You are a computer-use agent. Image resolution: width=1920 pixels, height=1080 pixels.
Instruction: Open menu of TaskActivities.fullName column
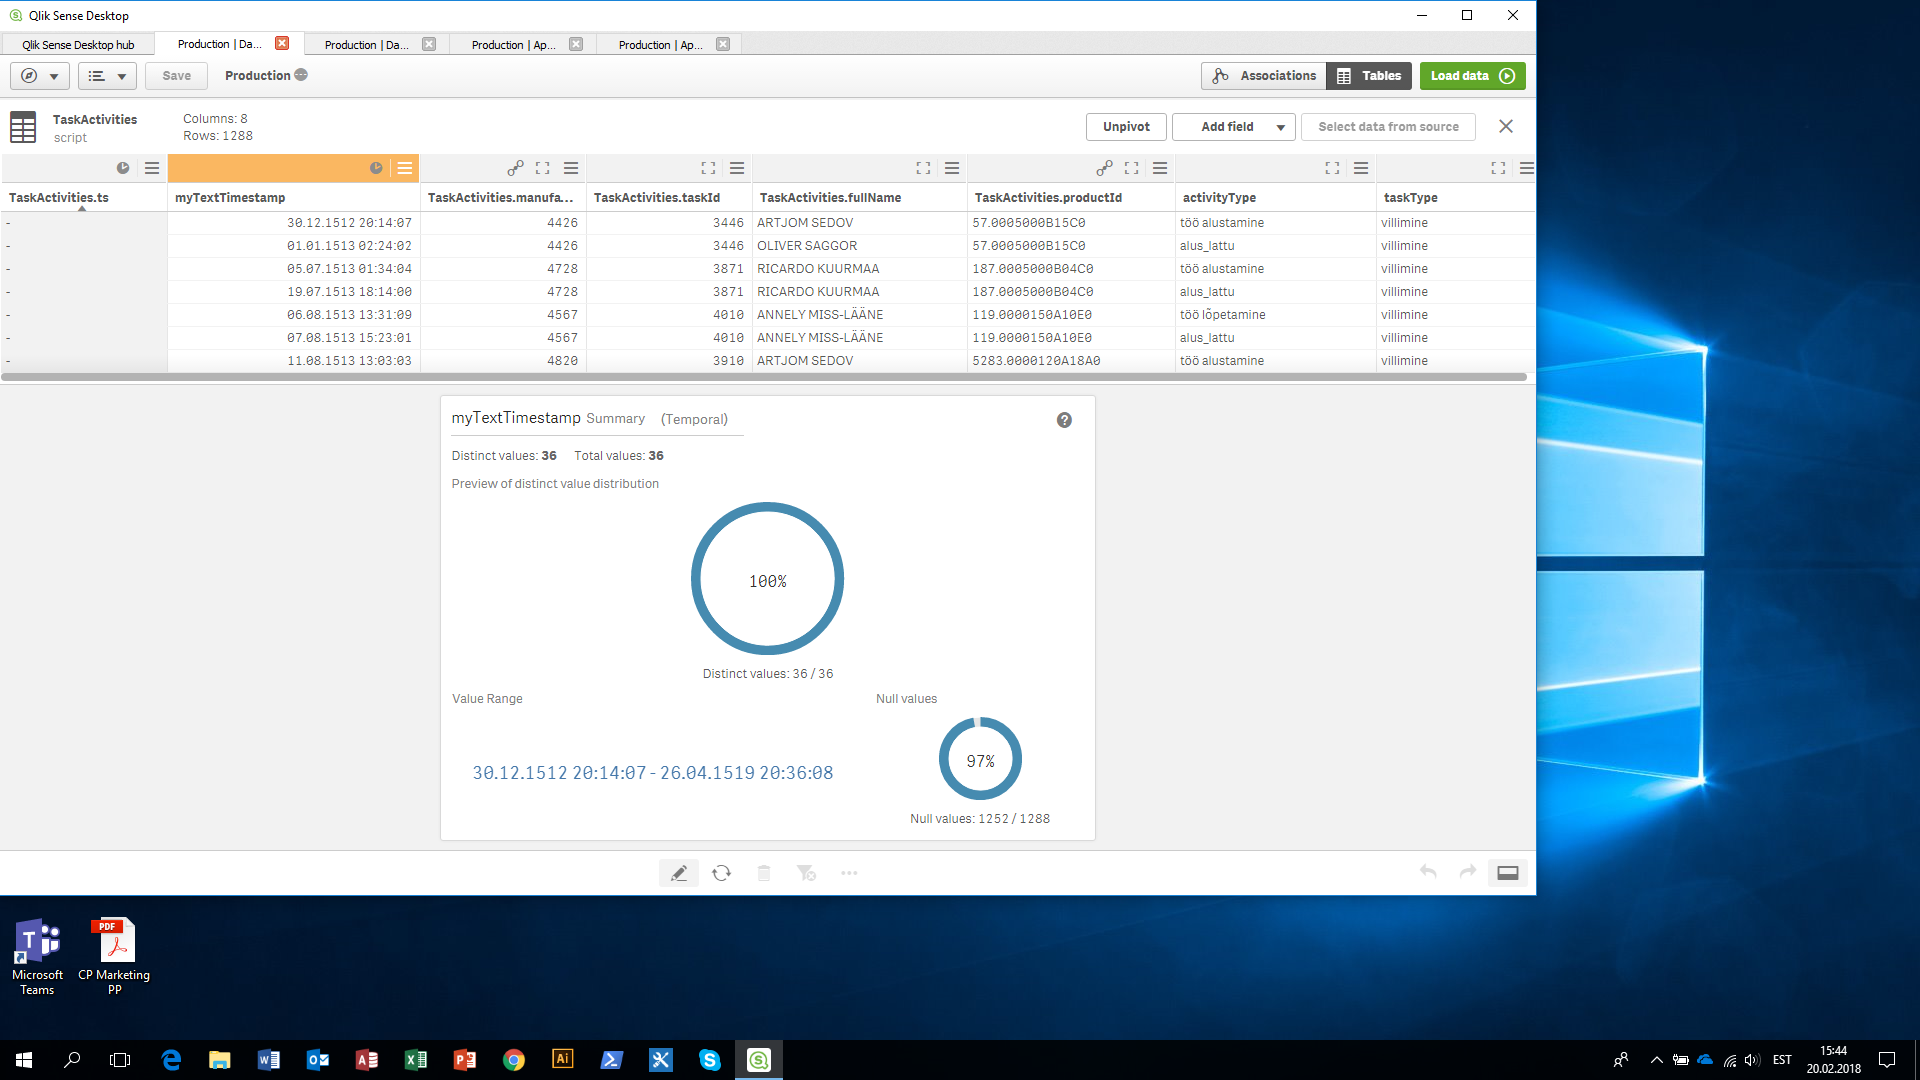click(x=952, y=168)
